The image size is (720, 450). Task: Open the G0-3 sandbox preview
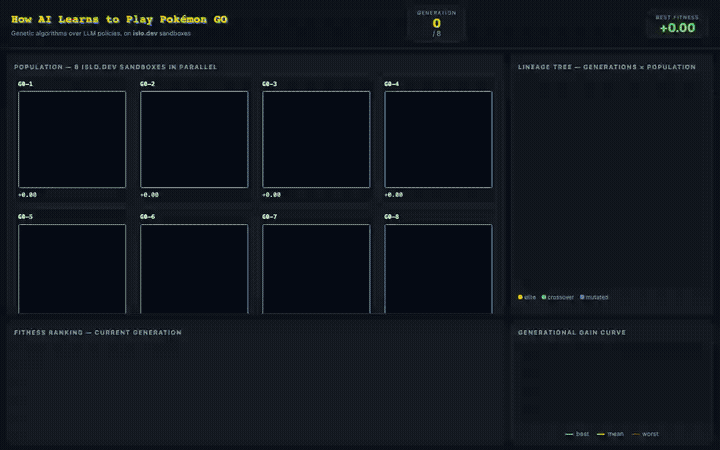[x=316, y=139]
